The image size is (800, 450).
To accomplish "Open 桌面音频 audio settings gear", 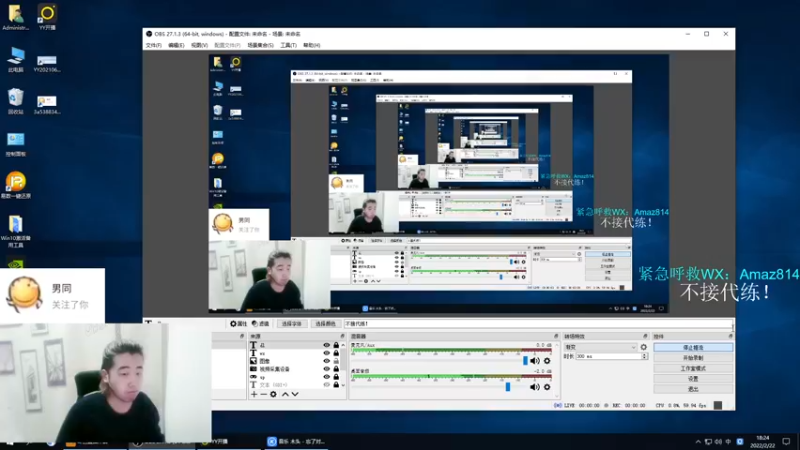I will (547, 387).
